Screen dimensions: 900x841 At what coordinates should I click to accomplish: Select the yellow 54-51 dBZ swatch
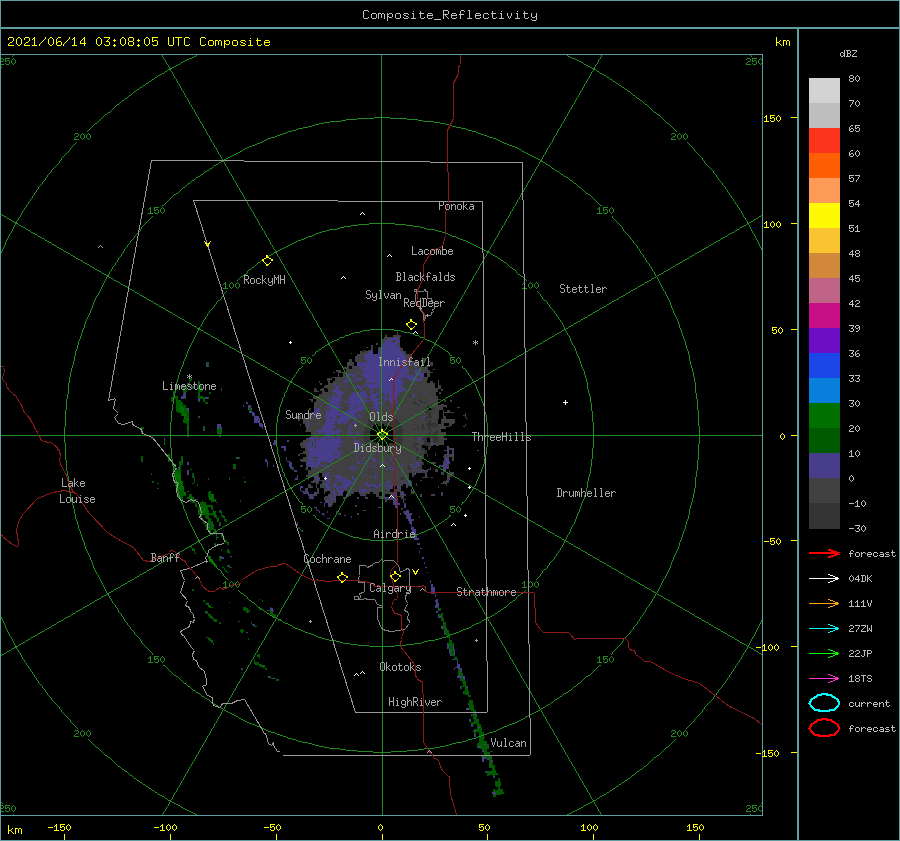point(824,216)
